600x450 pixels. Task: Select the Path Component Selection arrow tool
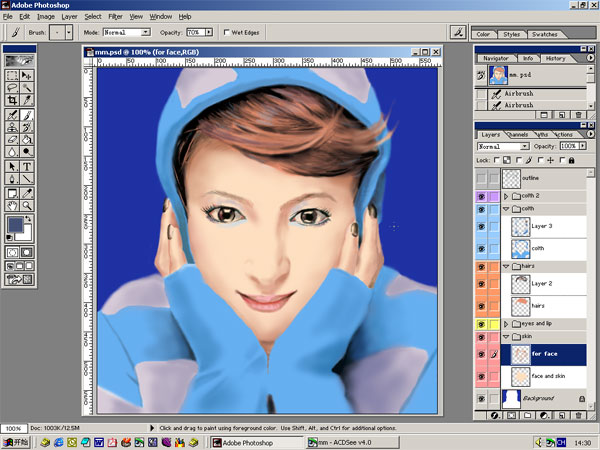(x=12, y=166)
